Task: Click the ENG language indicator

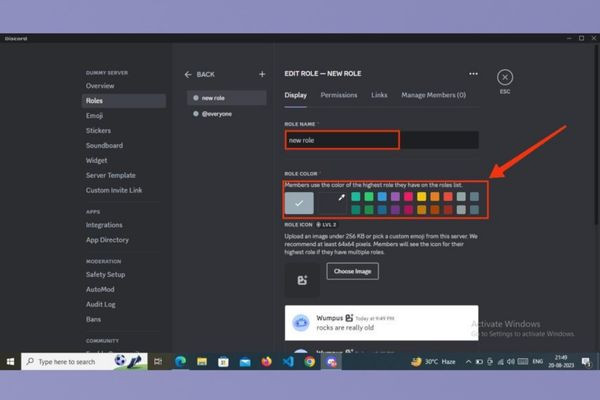Action: (x=538, y=361)
